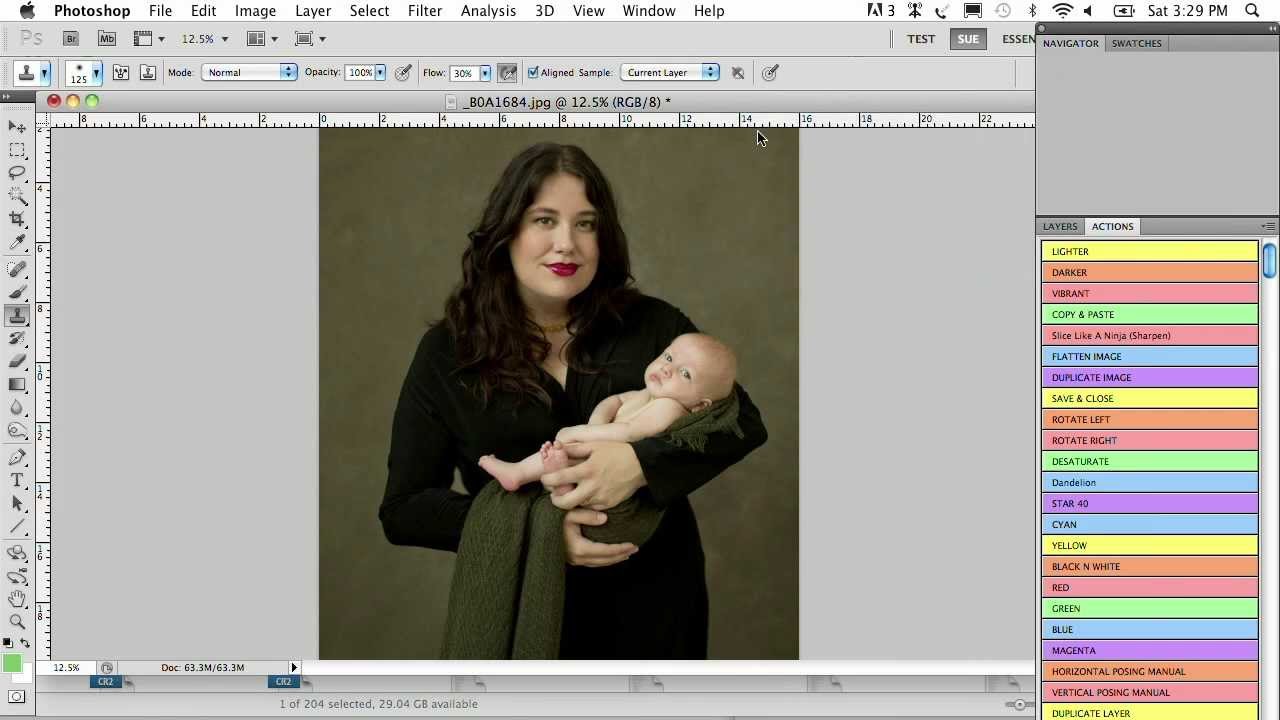
Task: Select the Healing Brush tool
Action: tap(17, 270)
